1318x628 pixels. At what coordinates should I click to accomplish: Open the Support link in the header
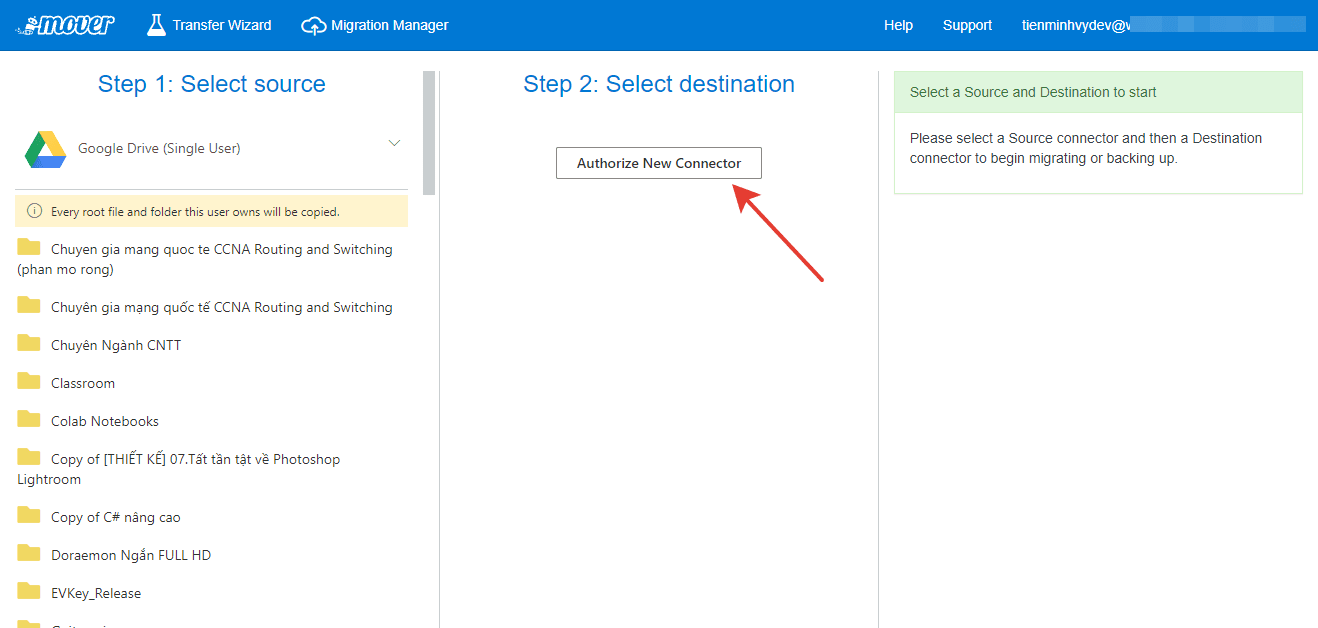pyautogui.click(x=967, y=25)
